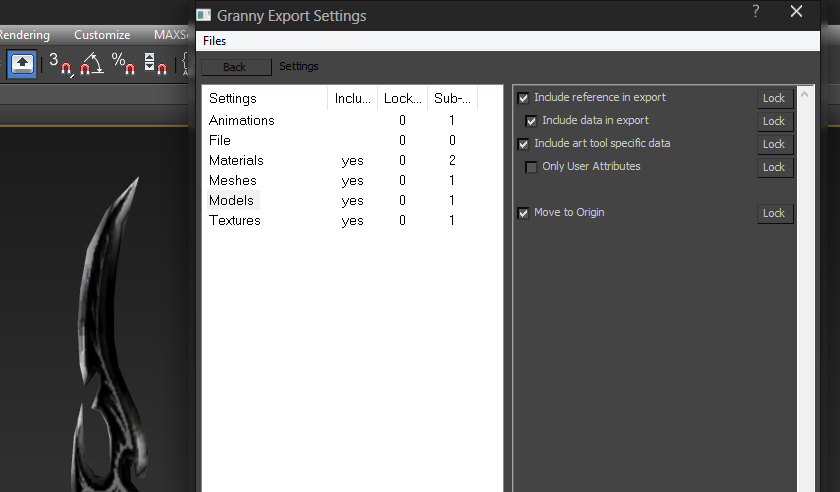The width and height of the screenshot is (840, 492).
Task: Click the Inclu... column header
Action: click(352, 98)
